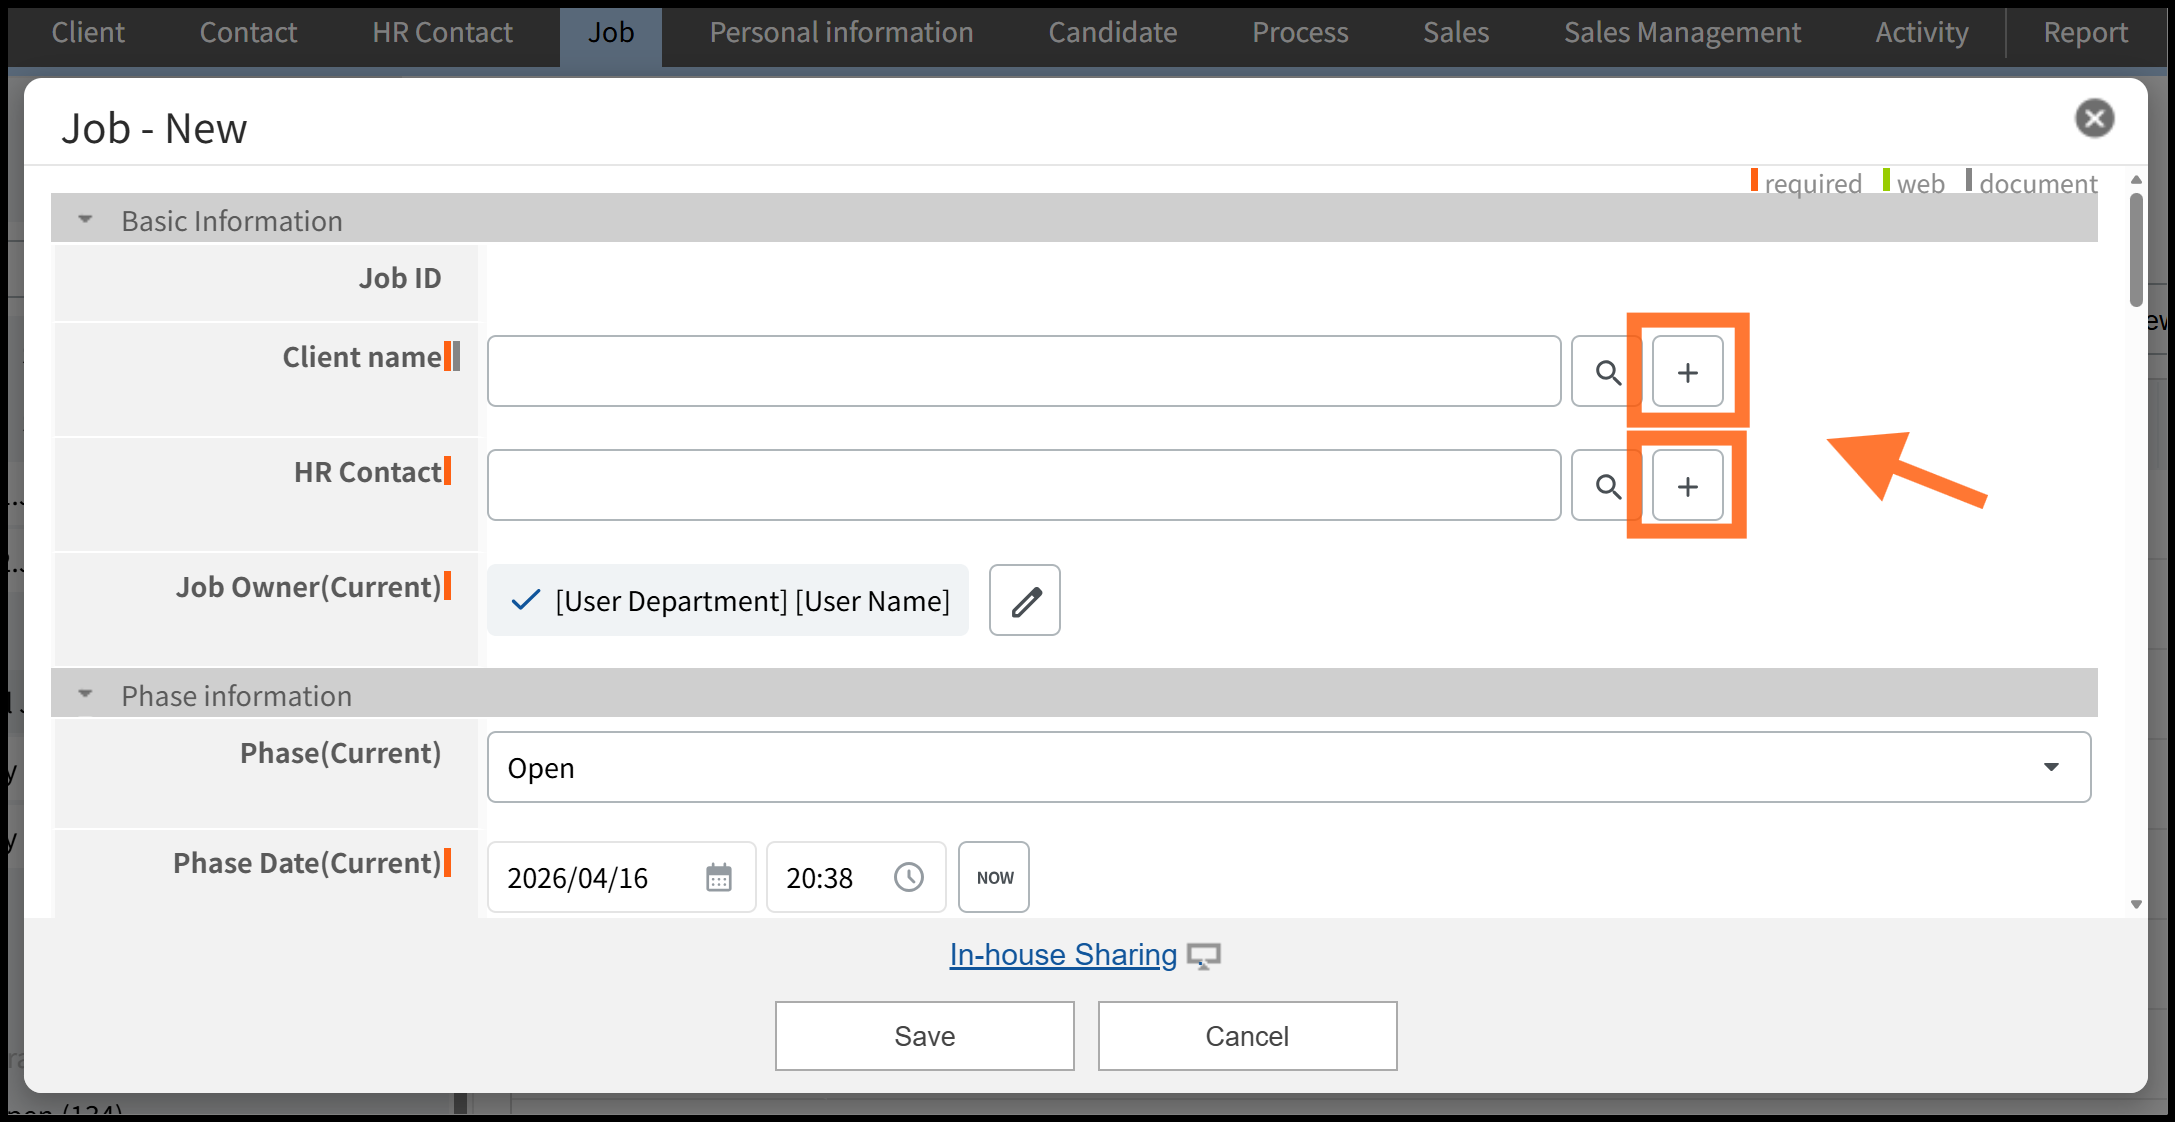Click the dialog's vertical scrollbar thumb
Screen dimensions: 2175x1122
pos(2136,250)
